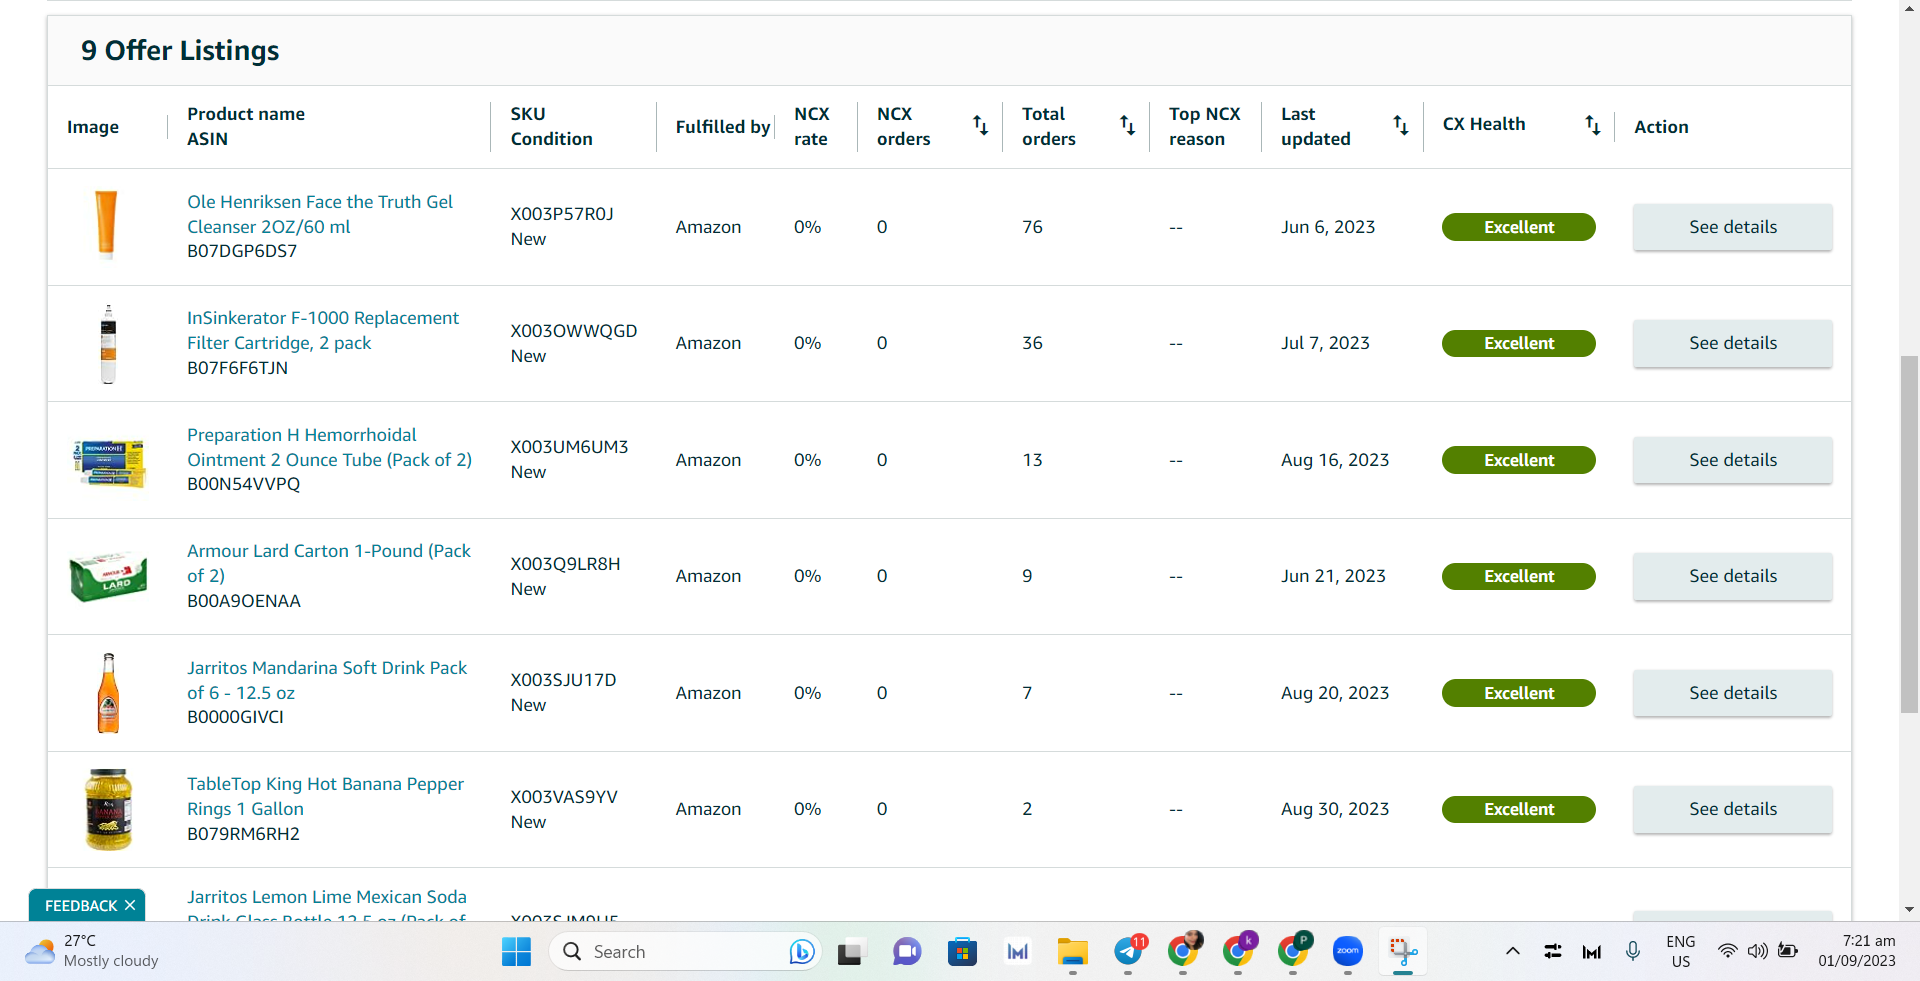Screen dimensions: 1920x981
Task: Open Bing Chat from the search box
Action: 801,952
